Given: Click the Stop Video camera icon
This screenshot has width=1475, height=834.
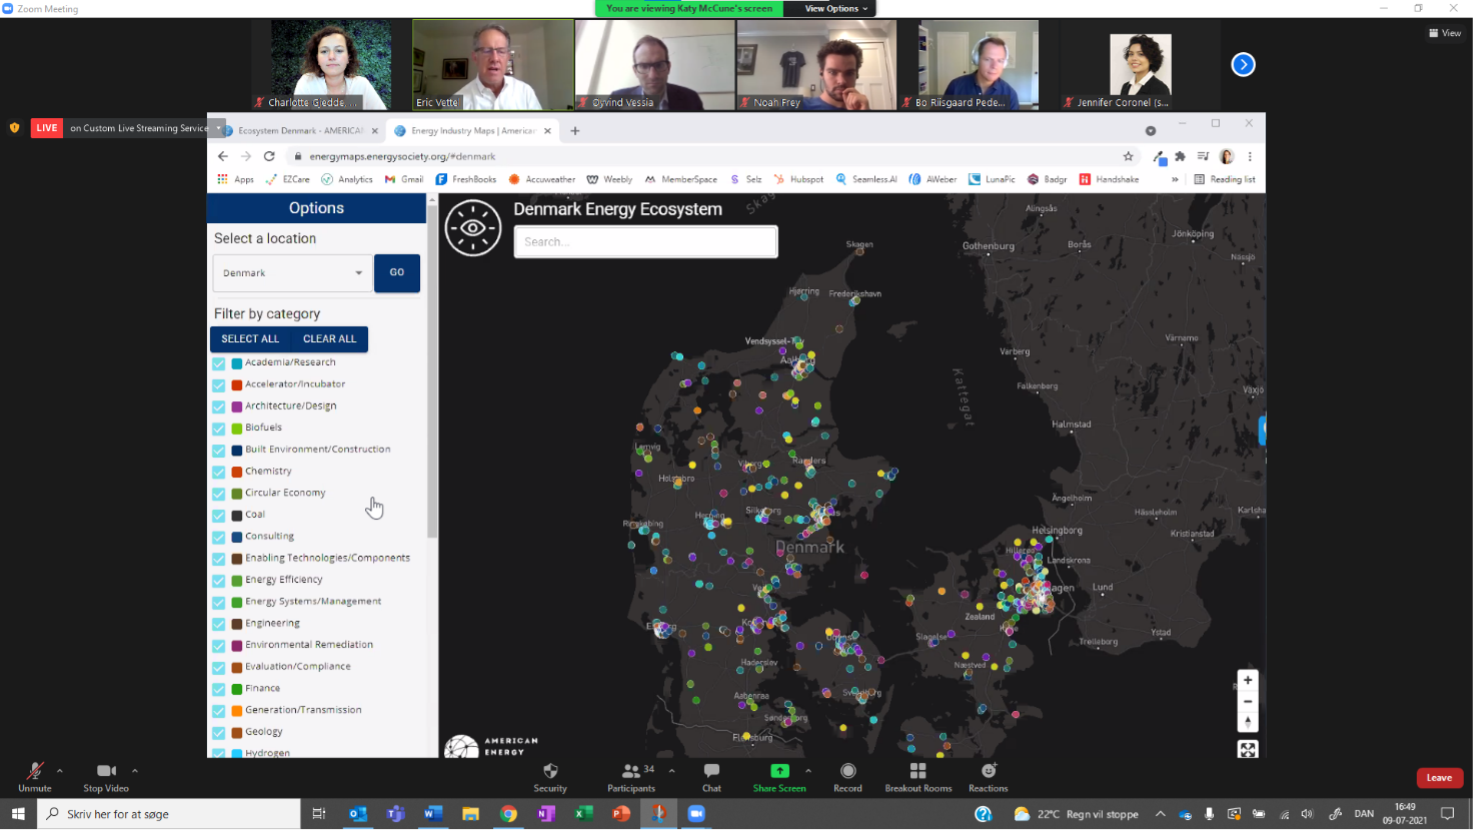Looking at the screenshot, I should [x=106, y=771].
